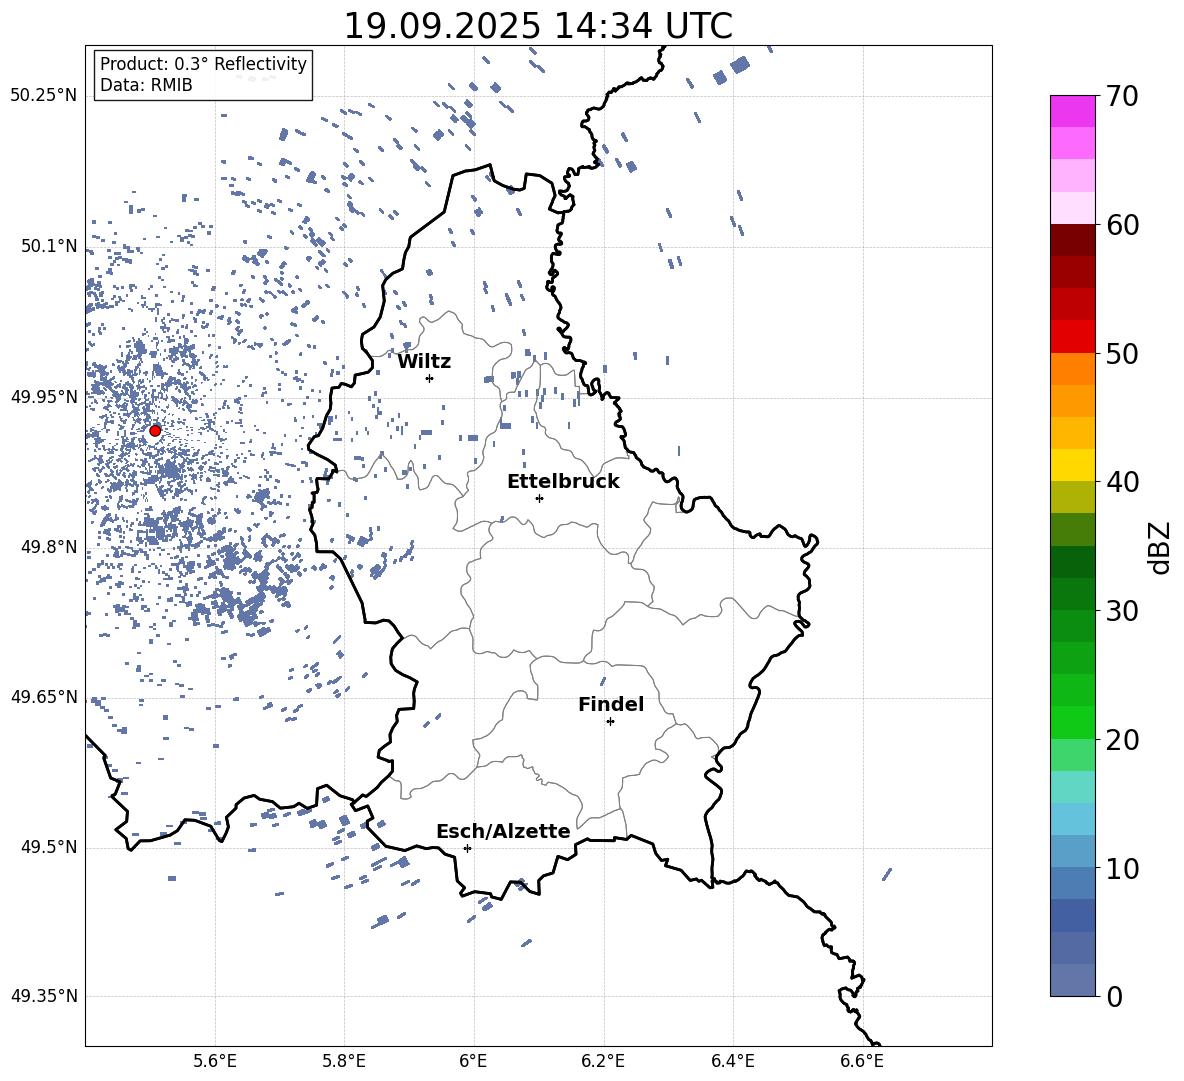Click the red radar site marker

155,430
